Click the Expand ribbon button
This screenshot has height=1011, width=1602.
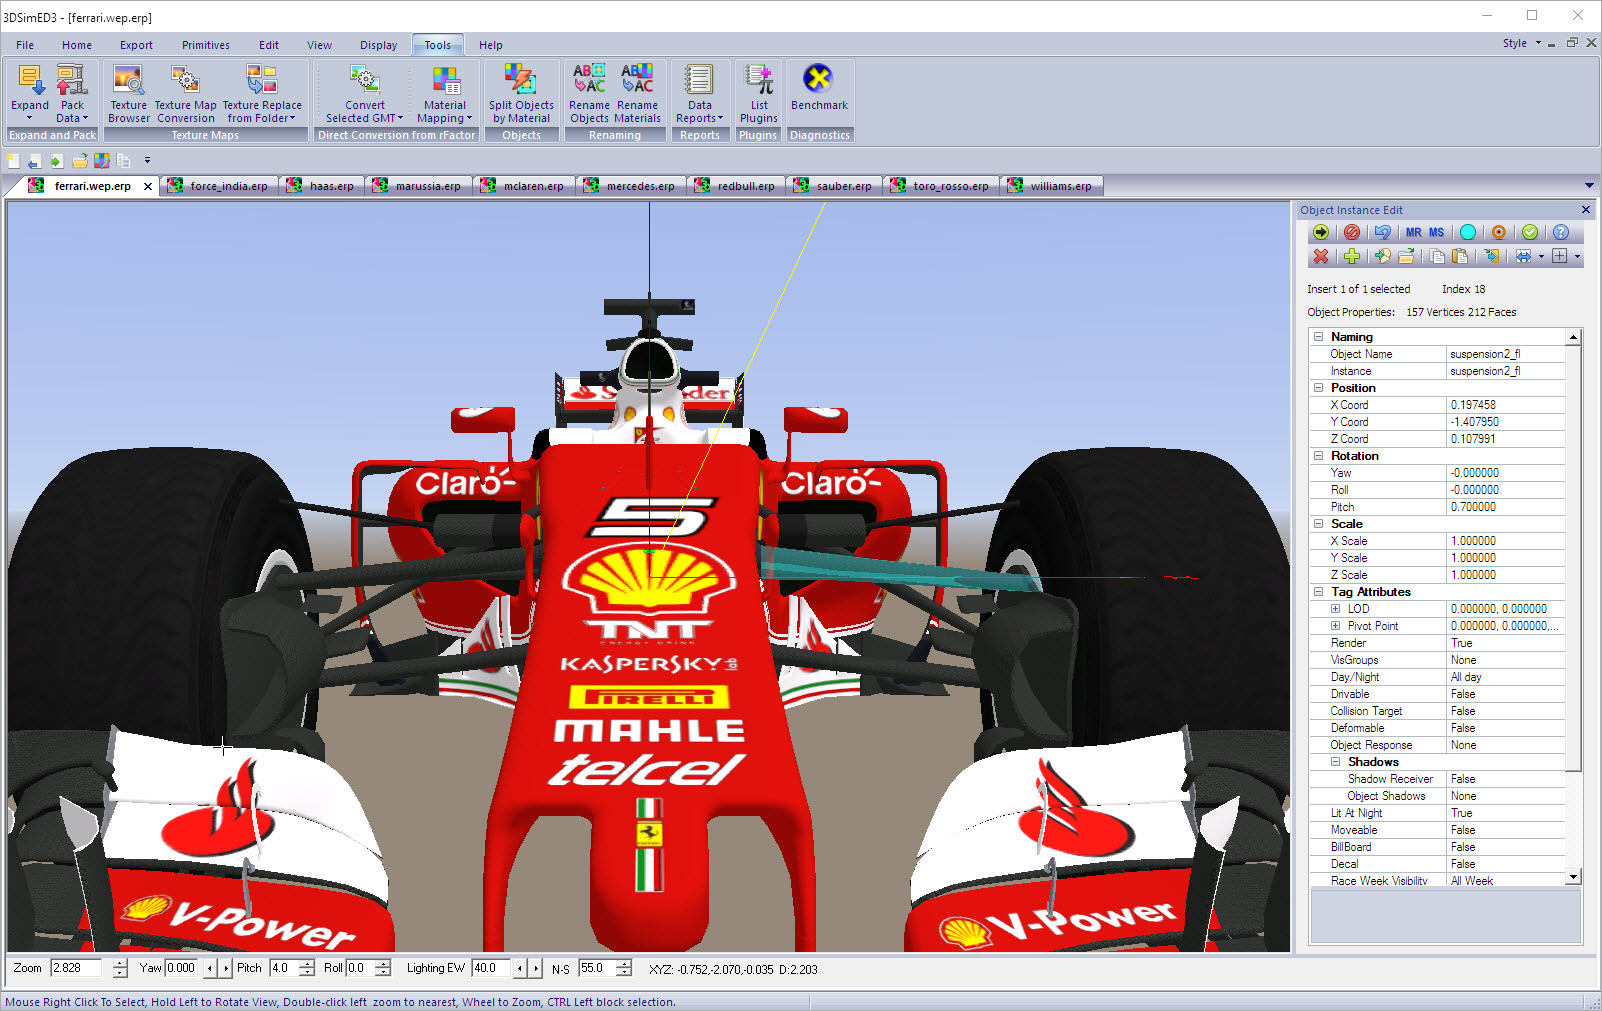click(30, 93)
